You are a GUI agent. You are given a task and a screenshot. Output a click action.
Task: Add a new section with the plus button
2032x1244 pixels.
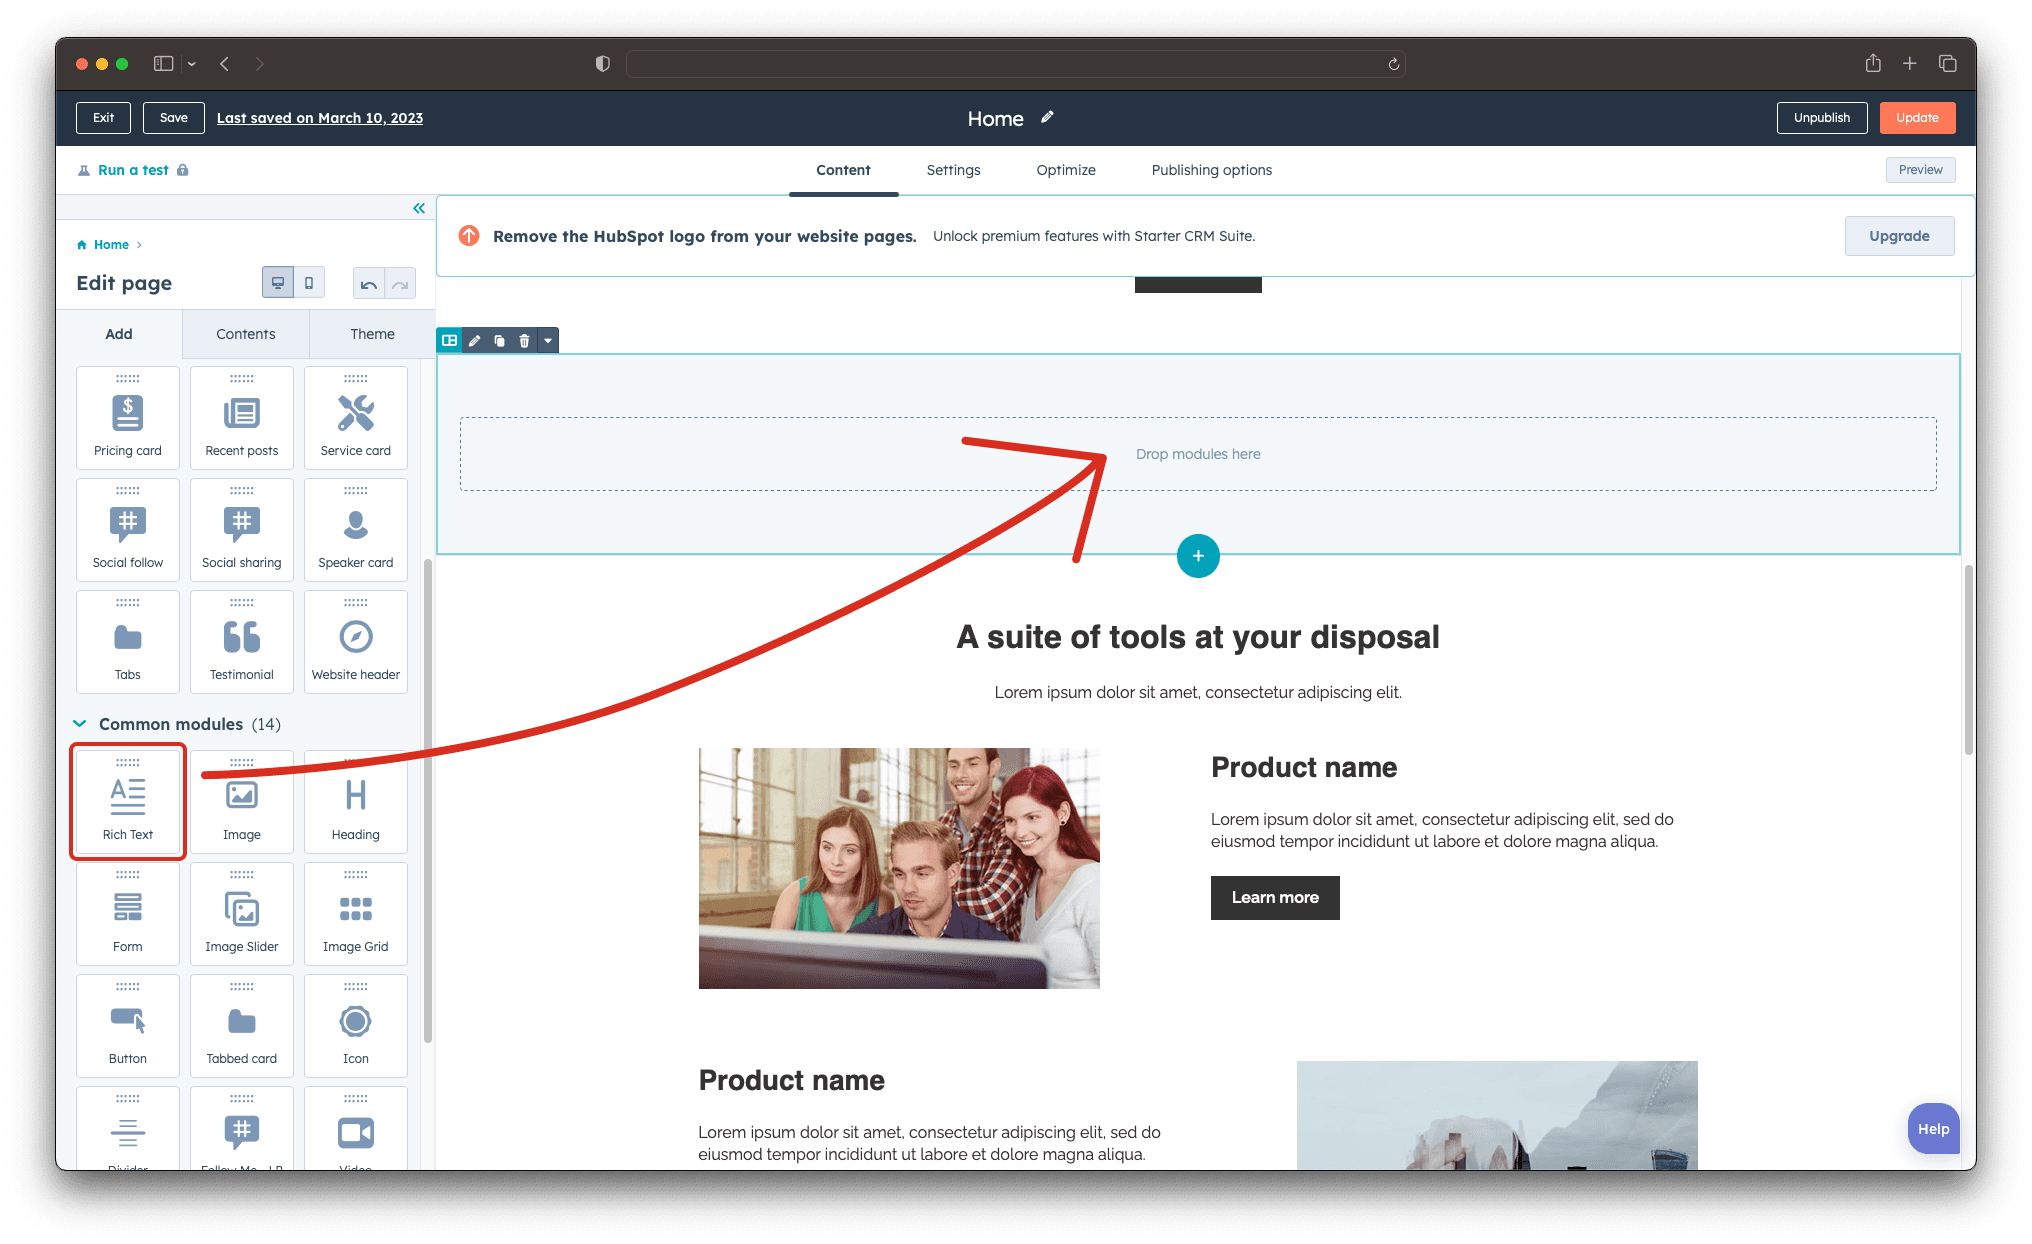point(1197,556)
